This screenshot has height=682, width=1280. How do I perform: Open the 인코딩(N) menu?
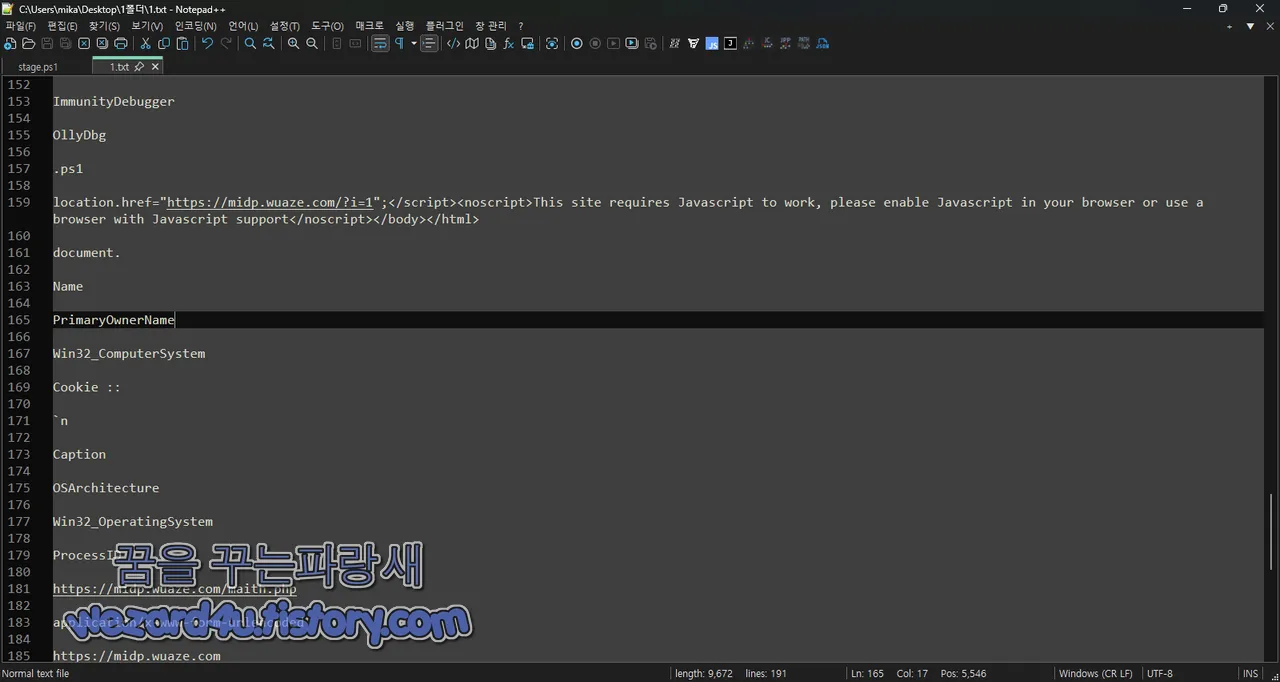pos(195,26)
